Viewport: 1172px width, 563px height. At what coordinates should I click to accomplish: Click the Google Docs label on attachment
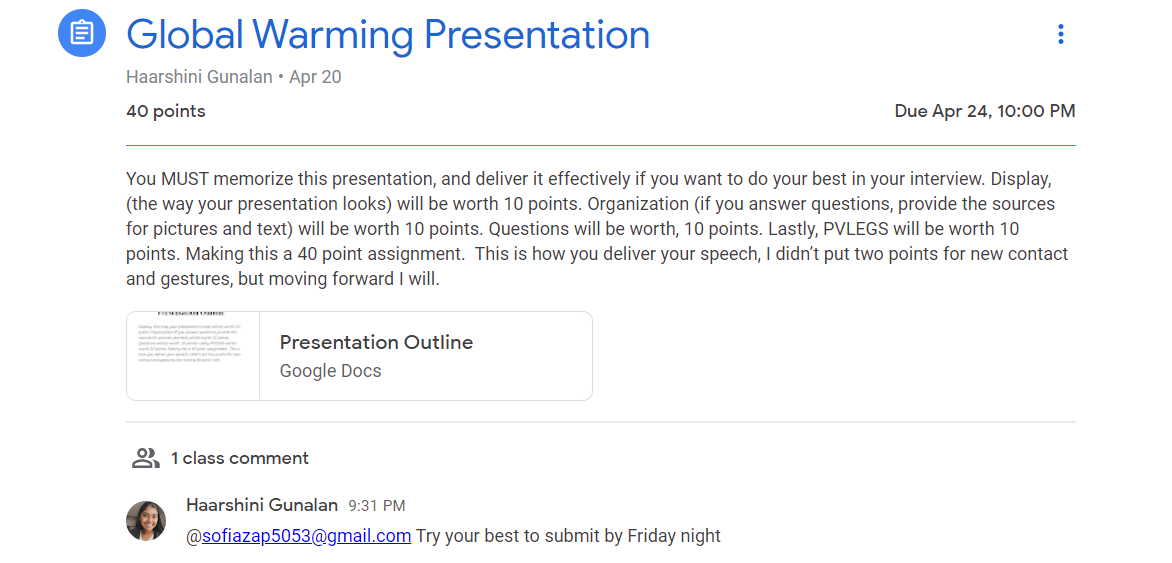[x=330, y=371]
